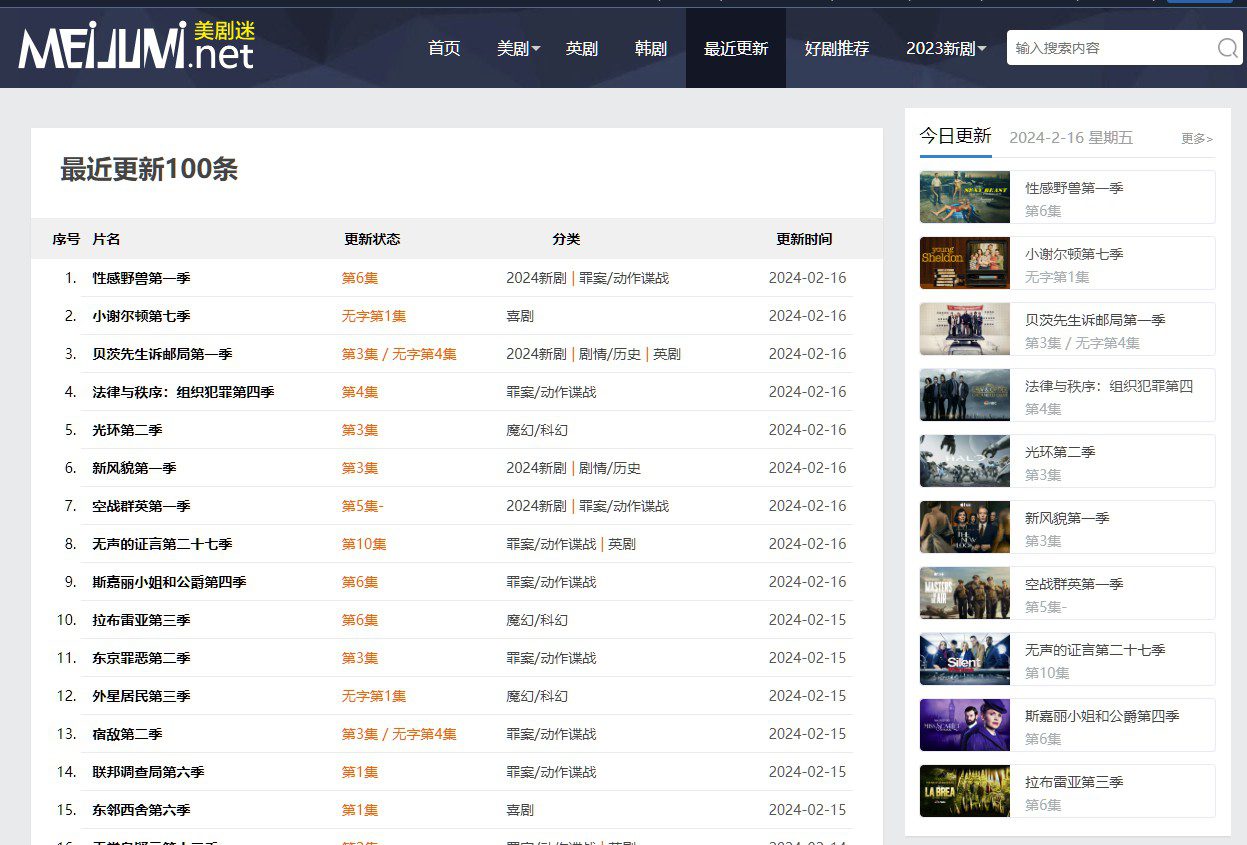
Task: Click the 更多> link in sidebar
Action: tap(1196, 139)
